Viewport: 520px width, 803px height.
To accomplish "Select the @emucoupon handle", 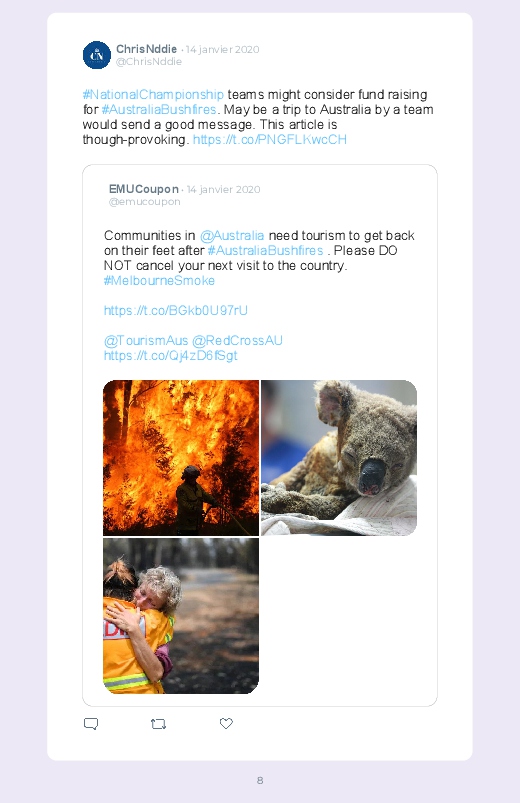I will [144, 202].
